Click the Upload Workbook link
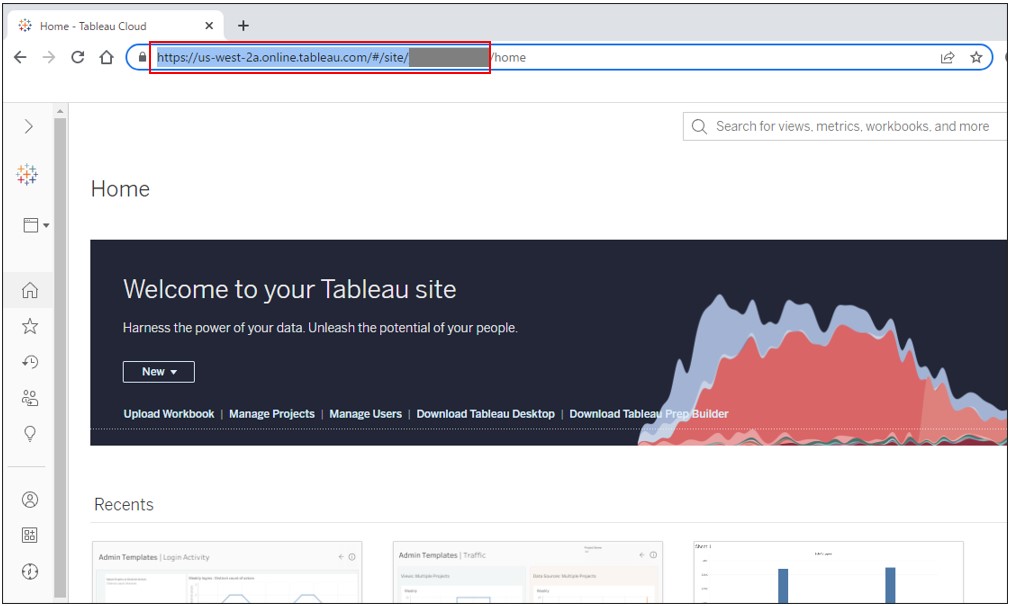 (169, 414)
